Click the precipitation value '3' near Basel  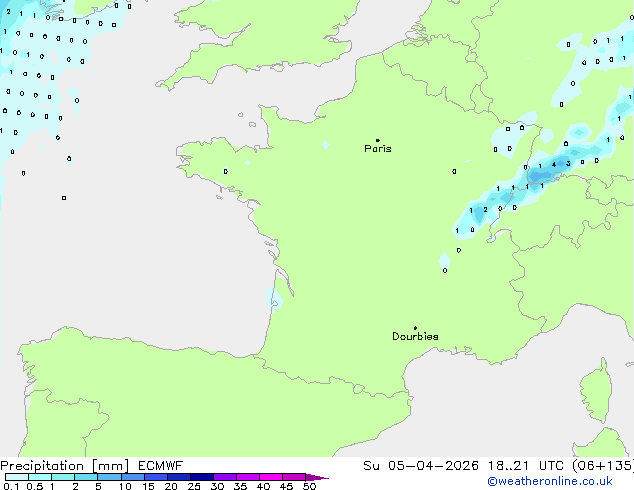click(568, 164)
